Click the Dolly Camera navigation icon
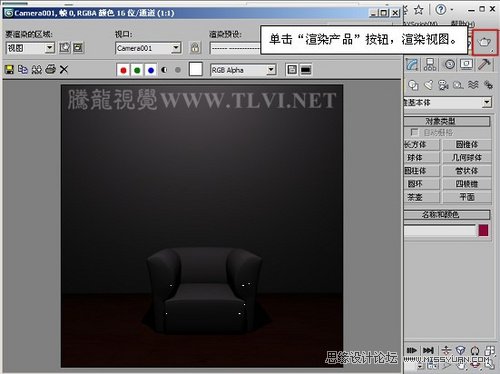500x374 pixels. (x=446, y=350)
